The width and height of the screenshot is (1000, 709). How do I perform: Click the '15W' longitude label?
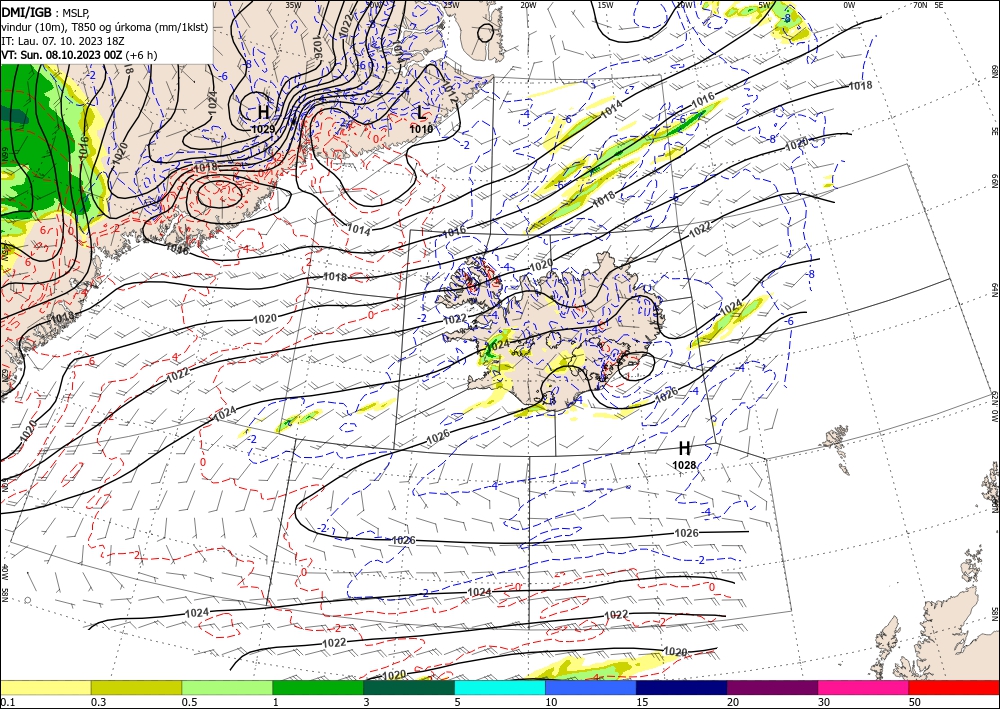(x=606, y=5)
